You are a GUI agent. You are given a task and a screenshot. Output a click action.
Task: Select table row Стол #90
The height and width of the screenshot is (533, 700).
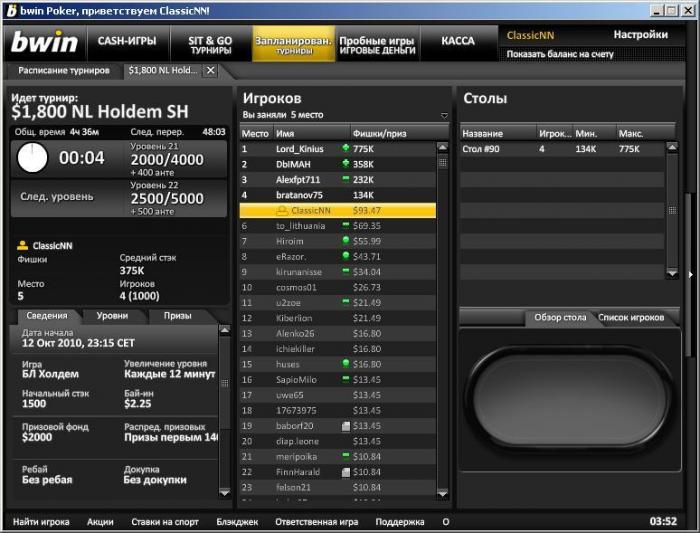click(562, 149)
